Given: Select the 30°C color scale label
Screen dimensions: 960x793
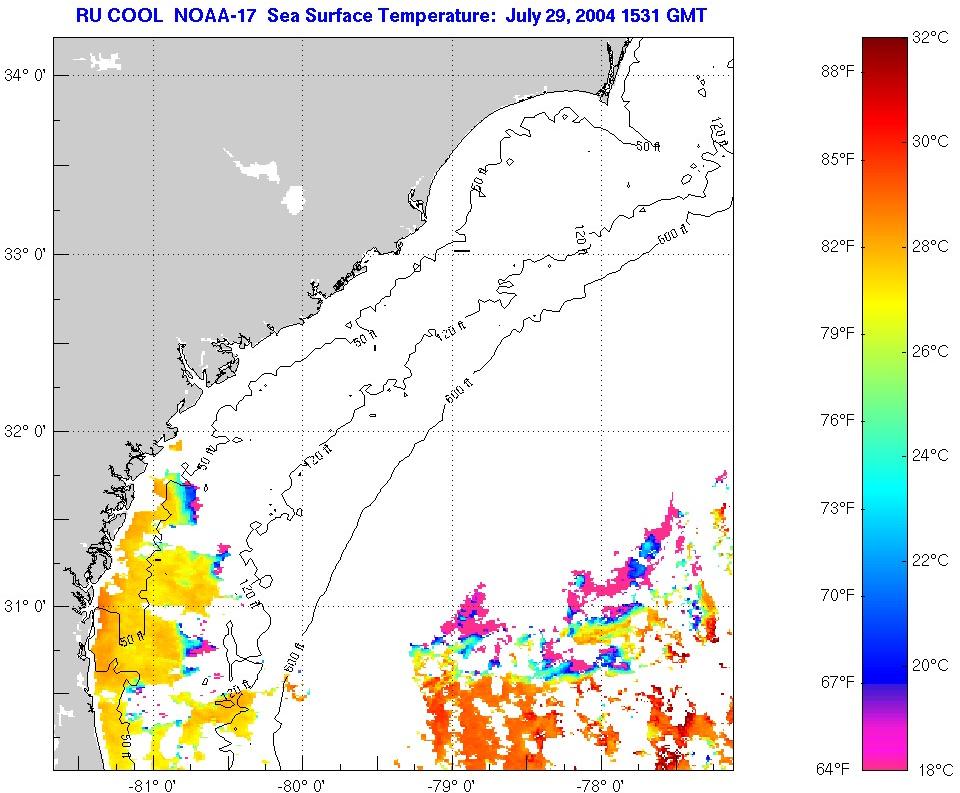Looking at the screenshot, I should coord(930,141).
